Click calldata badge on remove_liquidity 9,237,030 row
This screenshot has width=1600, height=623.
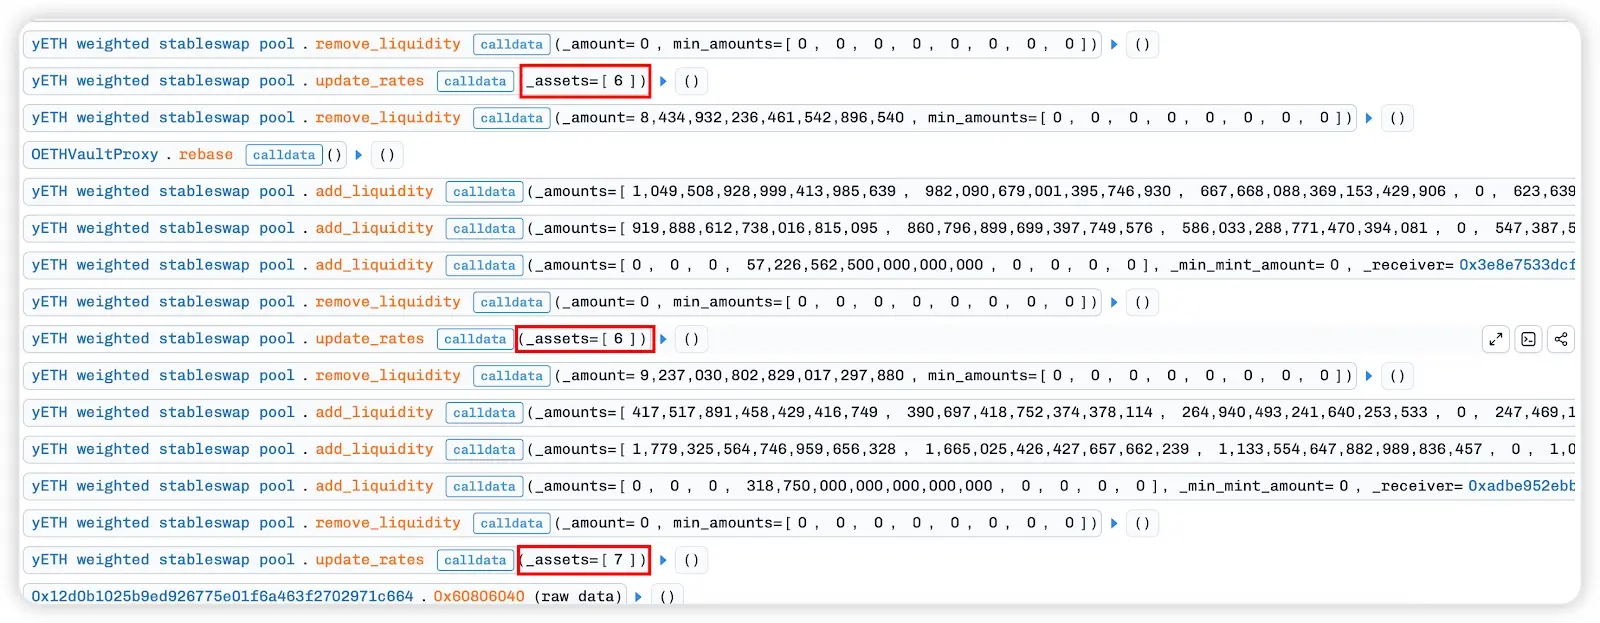pos(511,376)
